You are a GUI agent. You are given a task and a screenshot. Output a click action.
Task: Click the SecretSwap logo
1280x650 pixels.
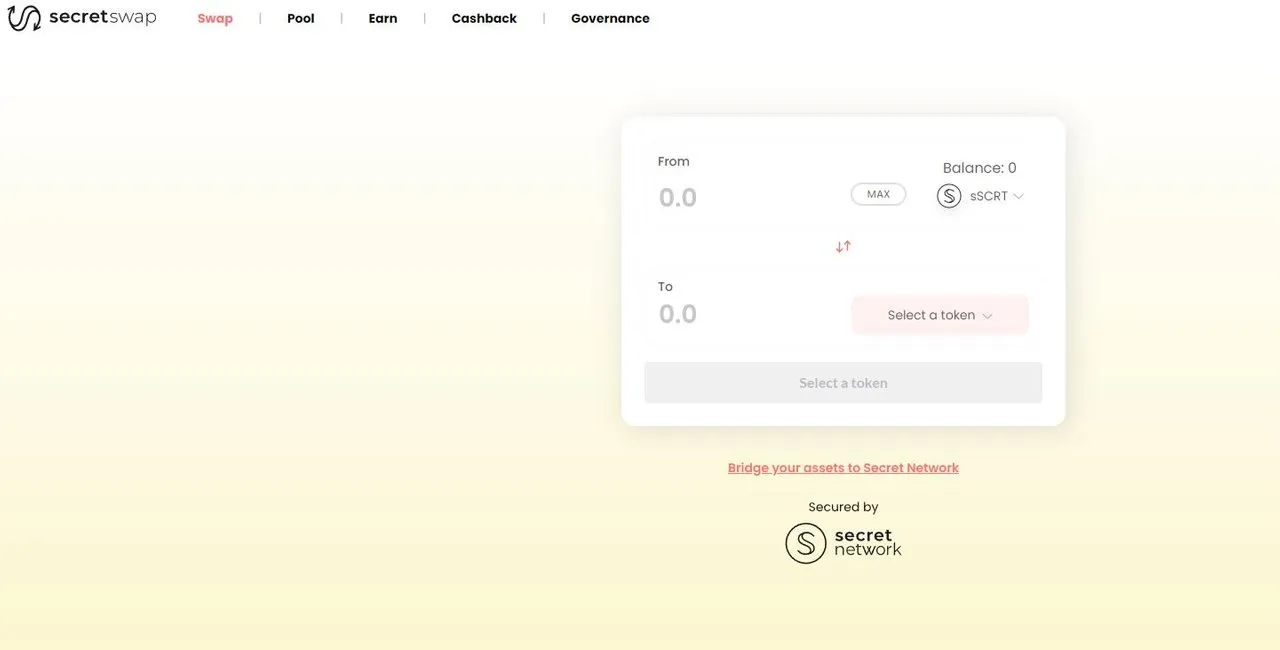coord(82,18)
